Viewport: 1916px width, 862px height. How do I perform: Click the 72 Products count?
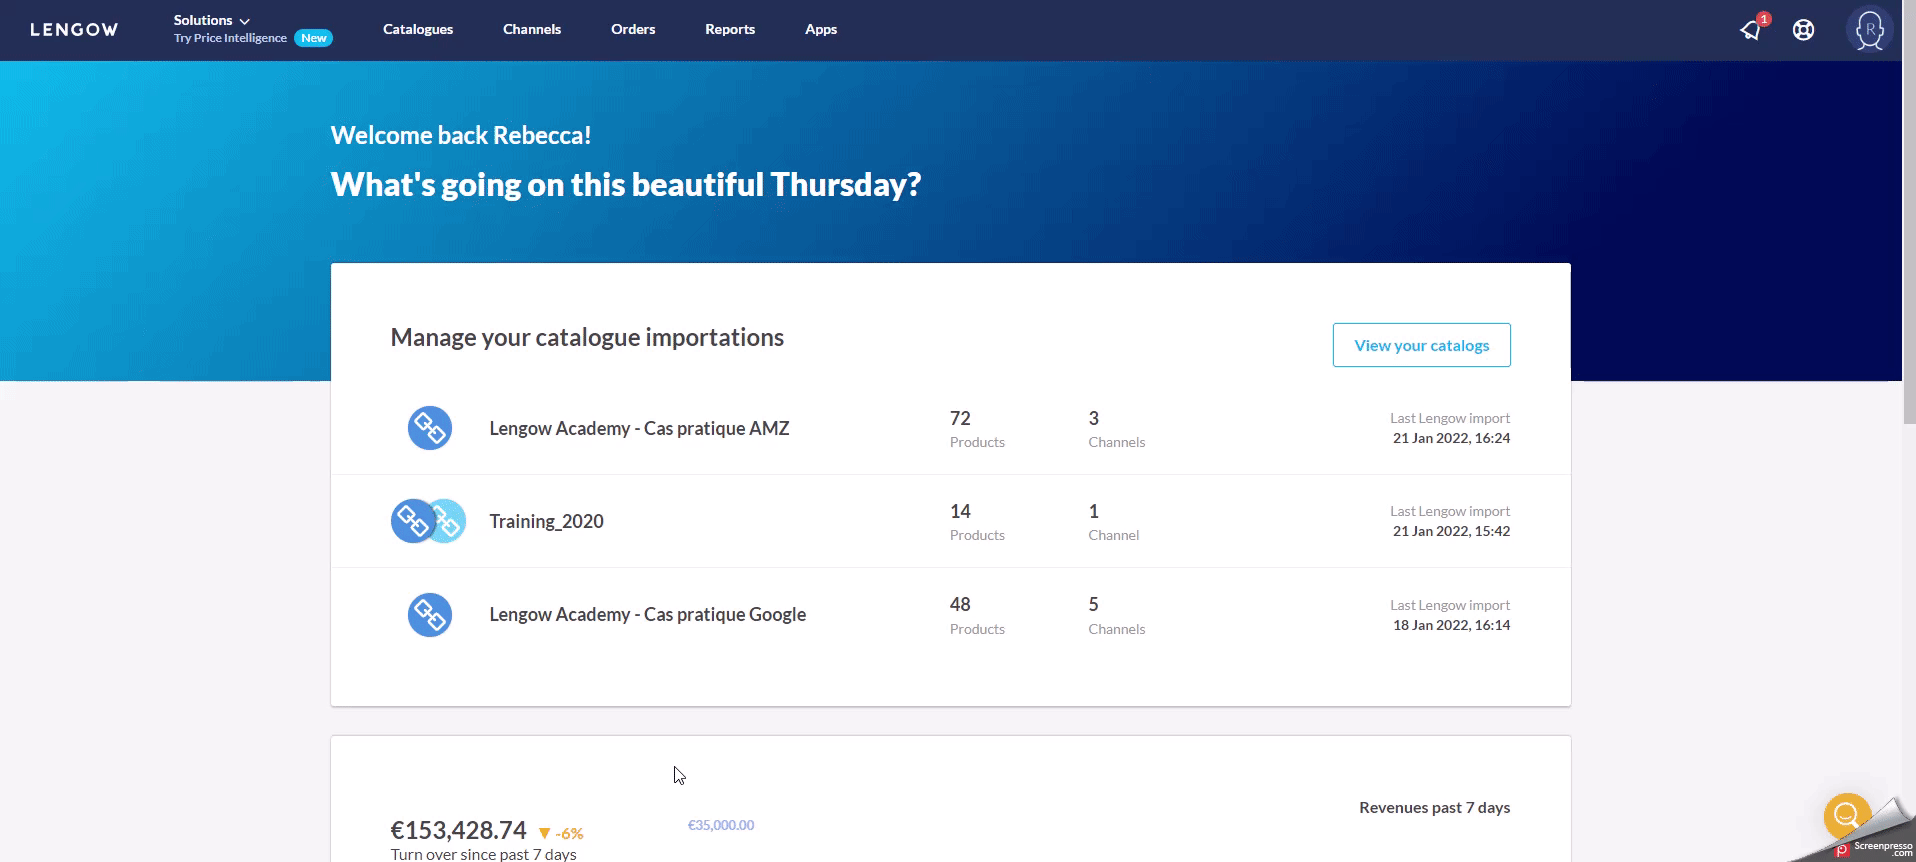pyautogui.click(x=977, y=429)
